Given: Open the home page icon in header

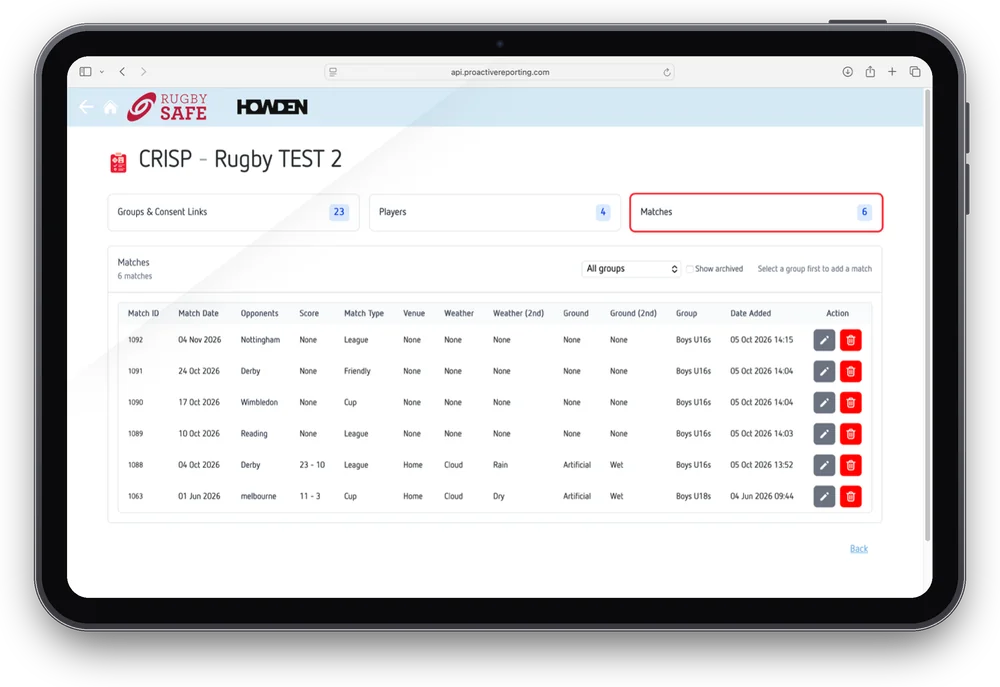Looking at the screenshot, I should 110,107.
